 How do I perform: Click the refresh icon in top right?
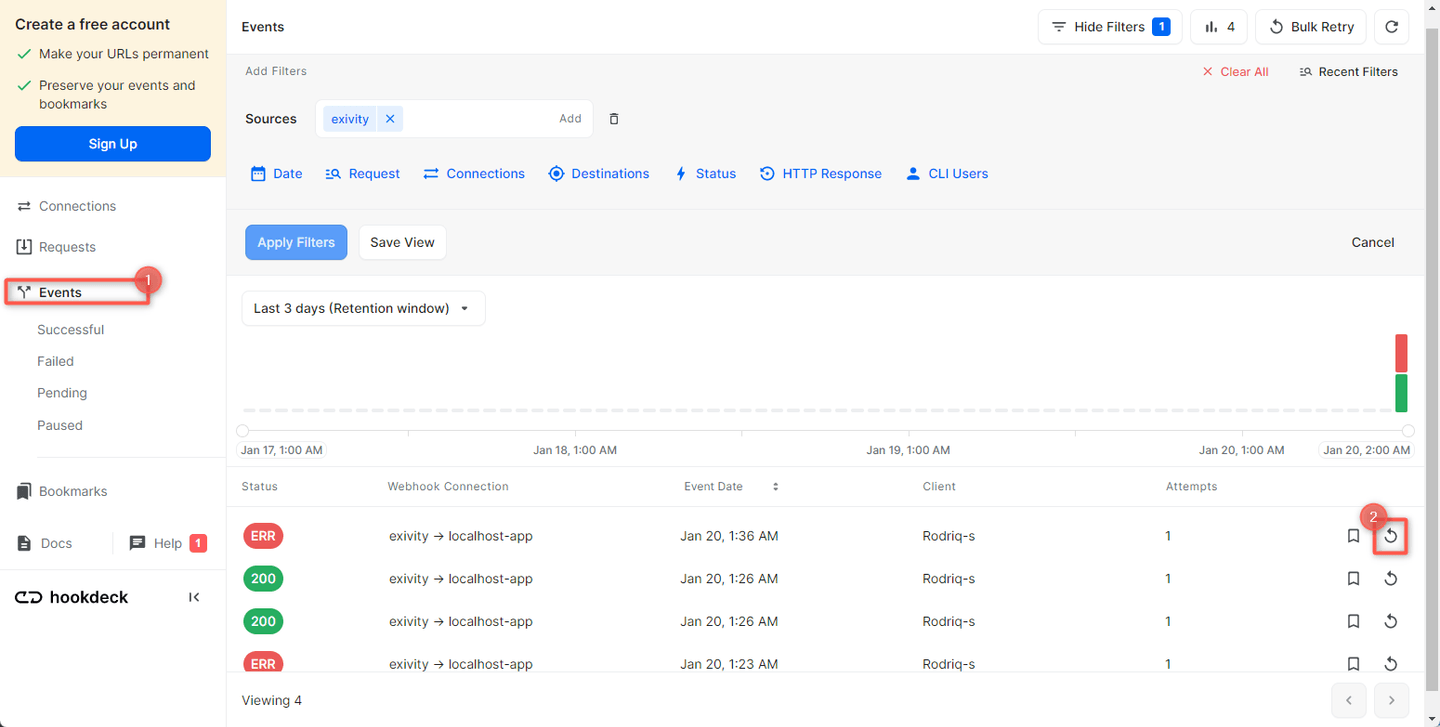click(1391, 27)
